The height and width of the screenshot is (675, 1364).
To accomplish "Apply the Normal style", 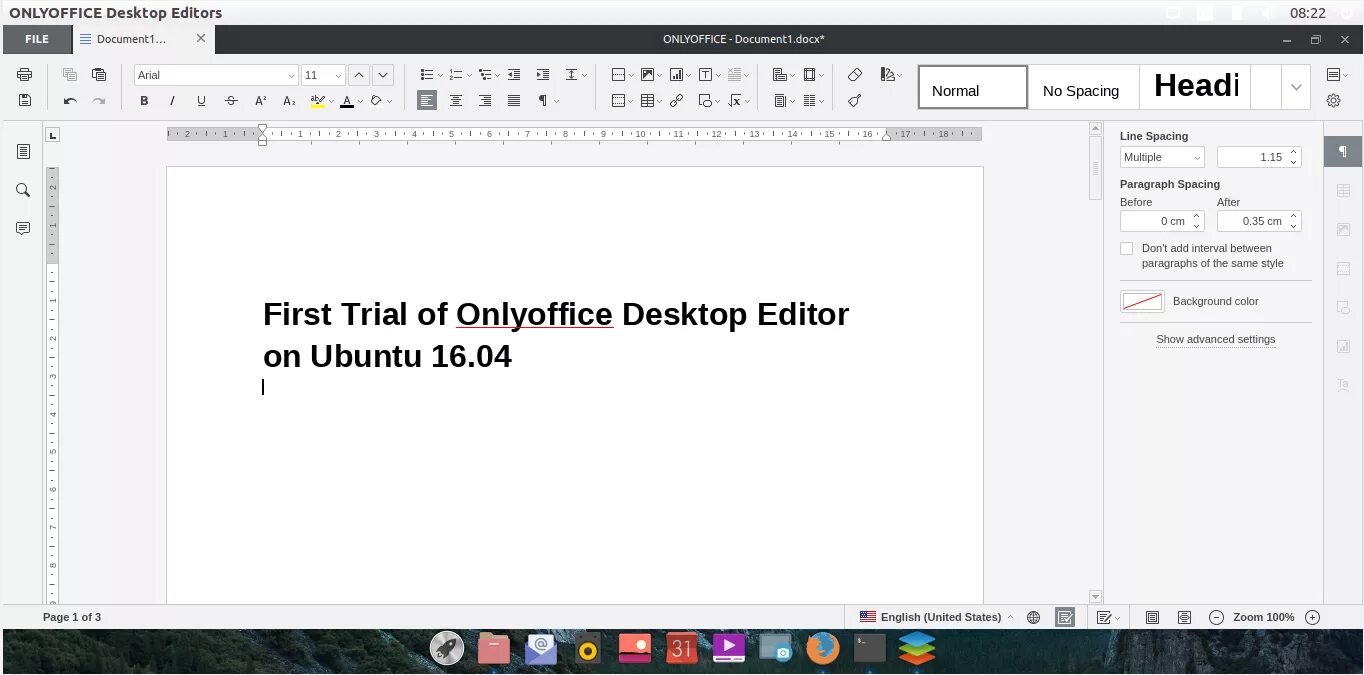I will point(973,87).
